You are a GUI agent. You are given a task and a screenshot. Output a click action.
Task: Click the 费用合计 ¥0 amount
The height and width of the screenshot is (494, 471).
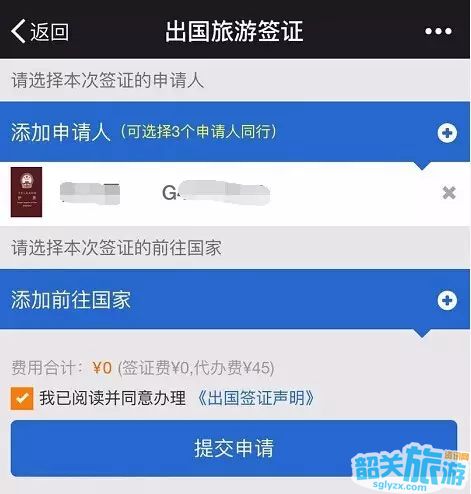(102, 368)
